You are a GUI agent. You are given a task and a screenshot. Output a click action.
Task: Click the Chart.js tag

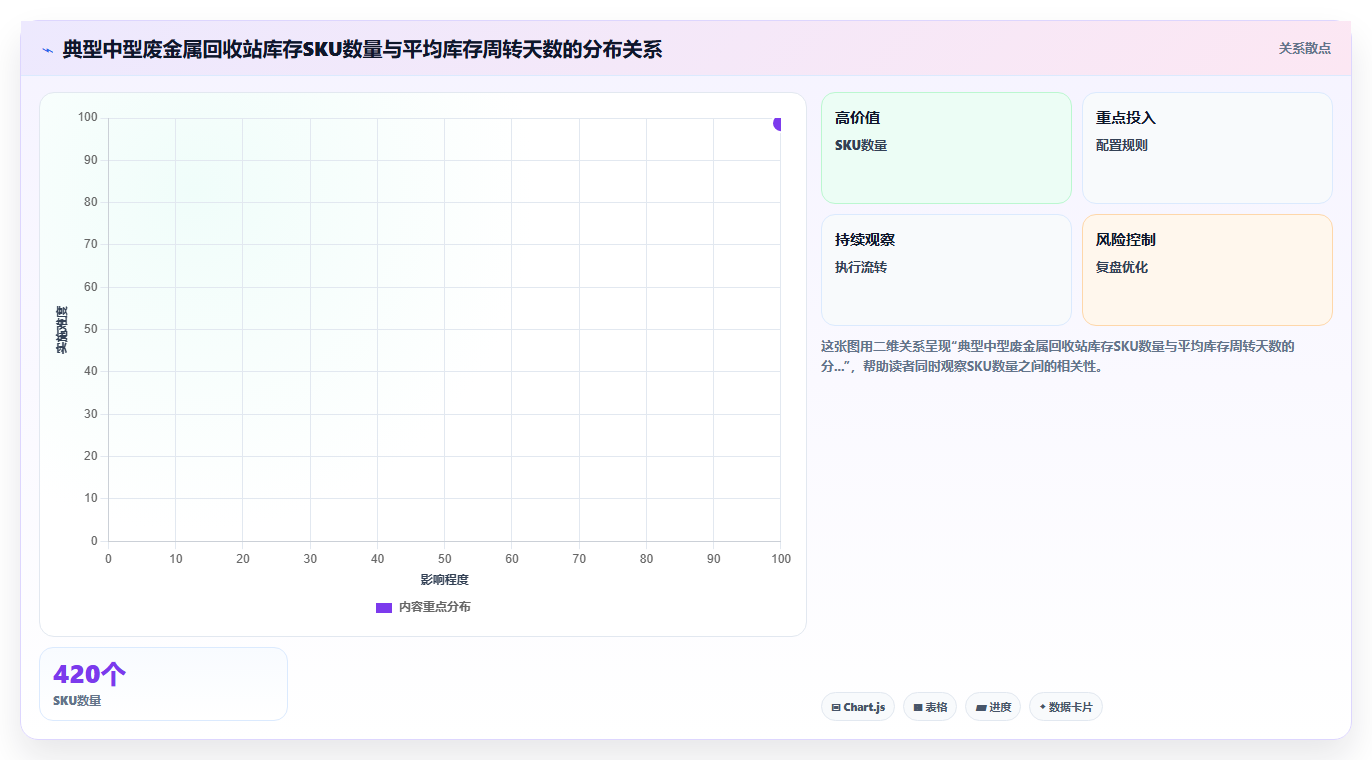(x=858, y=707)
